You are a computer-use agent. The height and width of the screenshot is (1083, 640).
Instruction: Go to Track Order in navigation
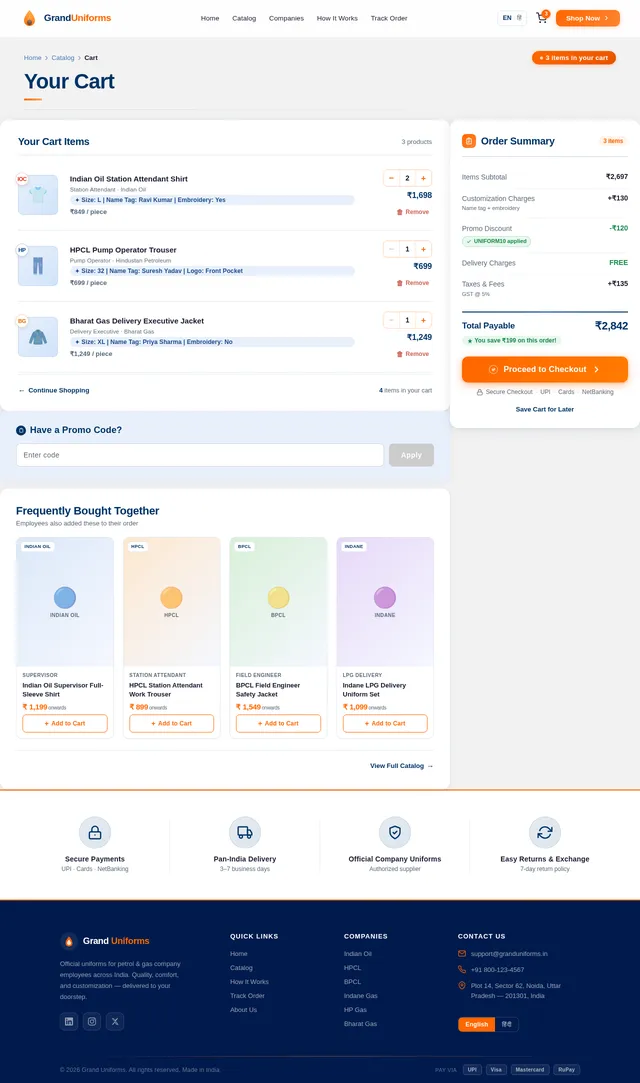point(388,18)
